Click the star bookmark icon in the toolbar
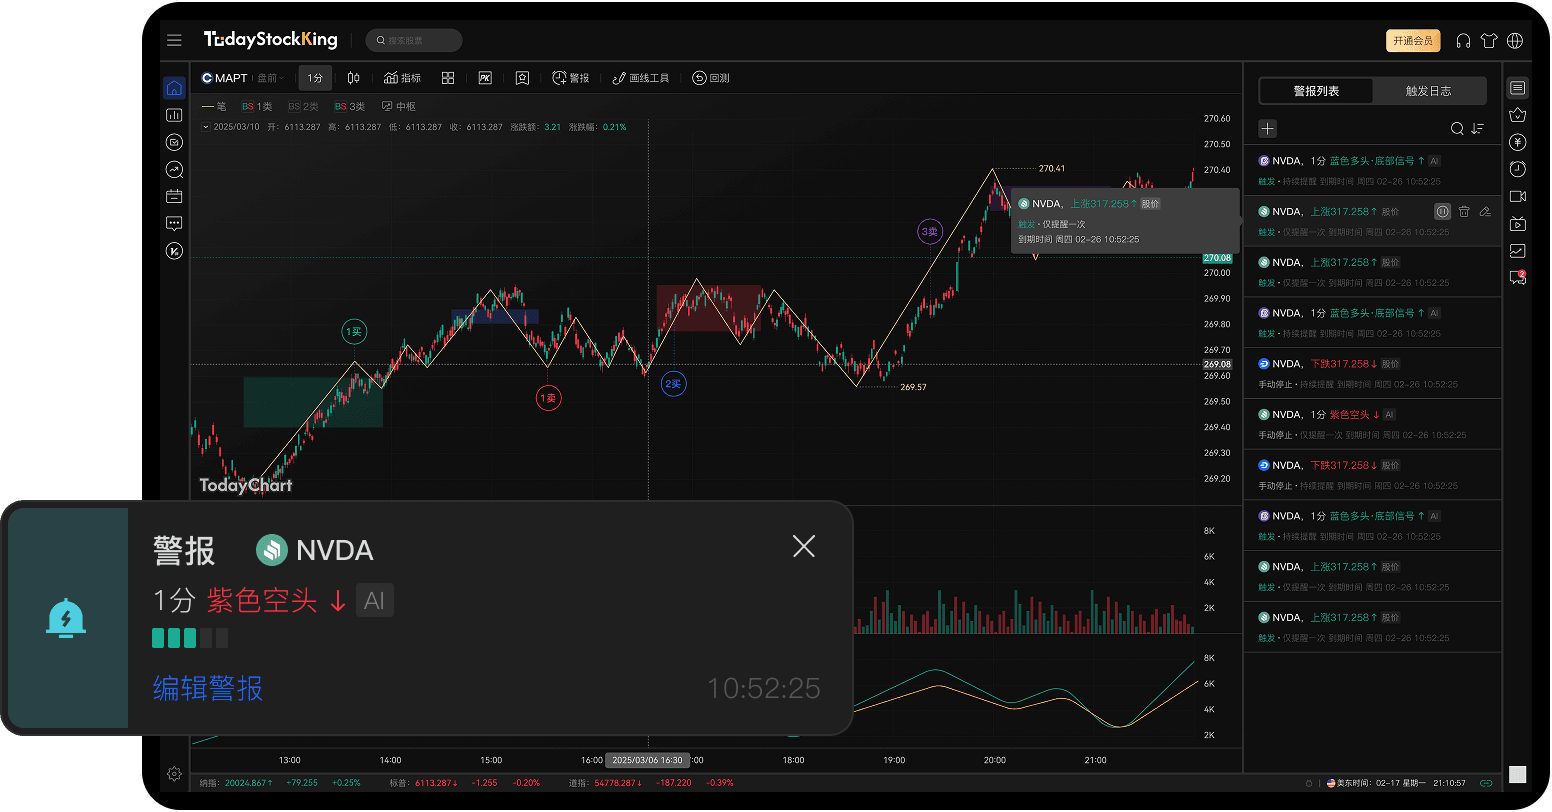 [522, 78]
